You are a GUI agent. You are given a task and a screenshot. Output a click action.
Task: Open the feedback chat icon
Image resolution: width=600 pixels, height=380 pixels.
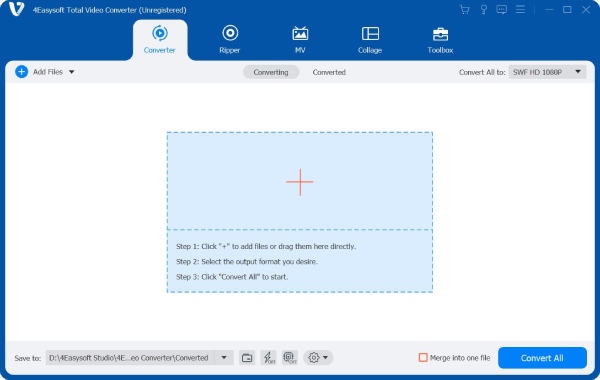coord(502,10)
